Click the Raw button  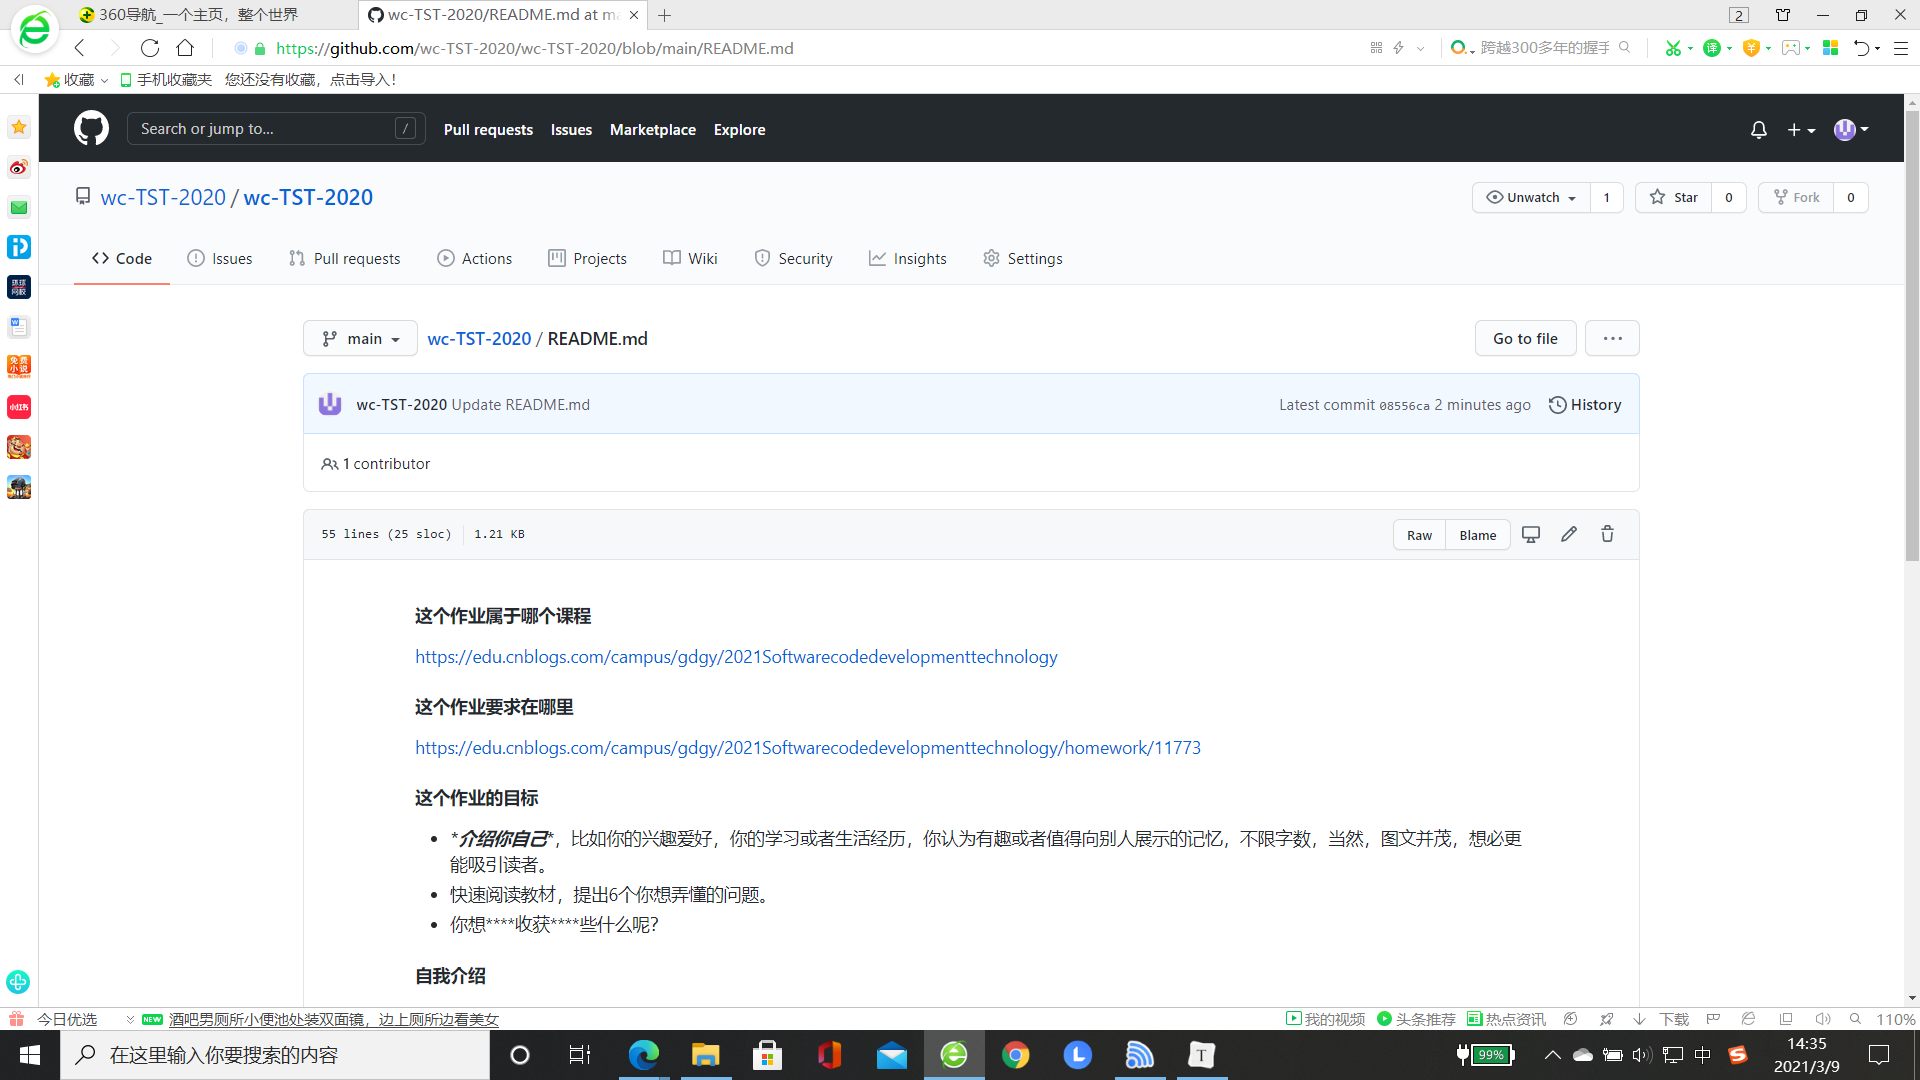pos(1419,535)
